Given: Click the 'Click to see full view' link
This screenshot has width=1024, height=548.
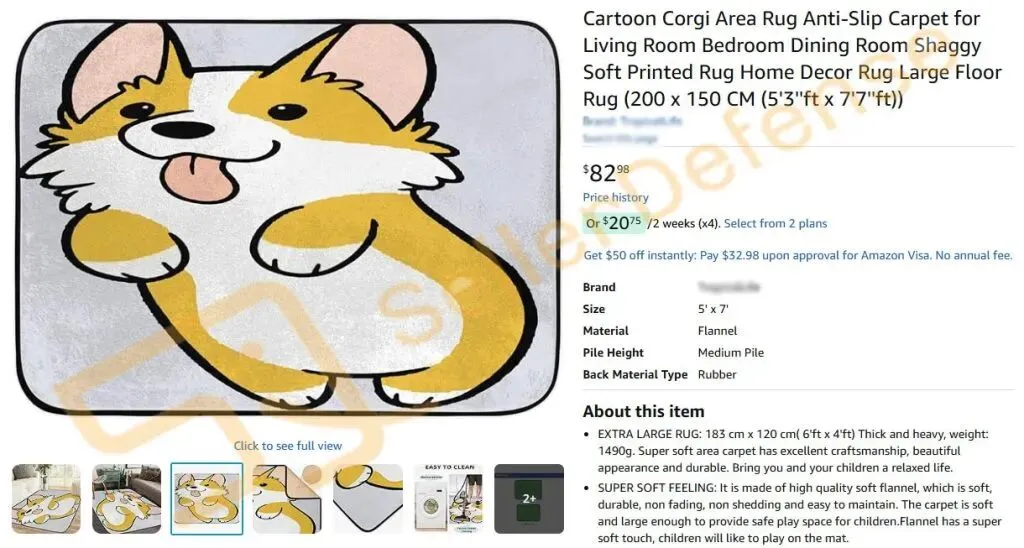Looking at the screenshot, I should pos(288,445).
